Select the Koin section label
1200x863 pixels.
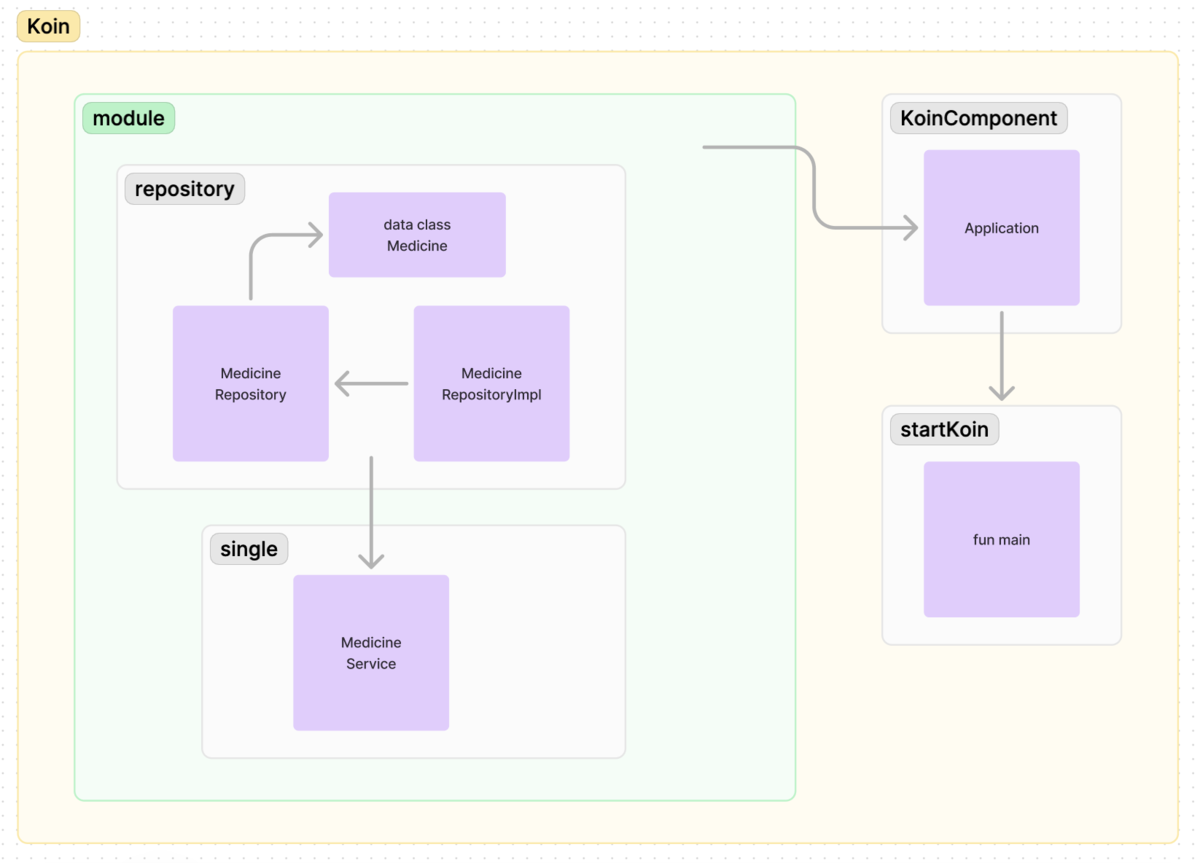coord(48,26)
